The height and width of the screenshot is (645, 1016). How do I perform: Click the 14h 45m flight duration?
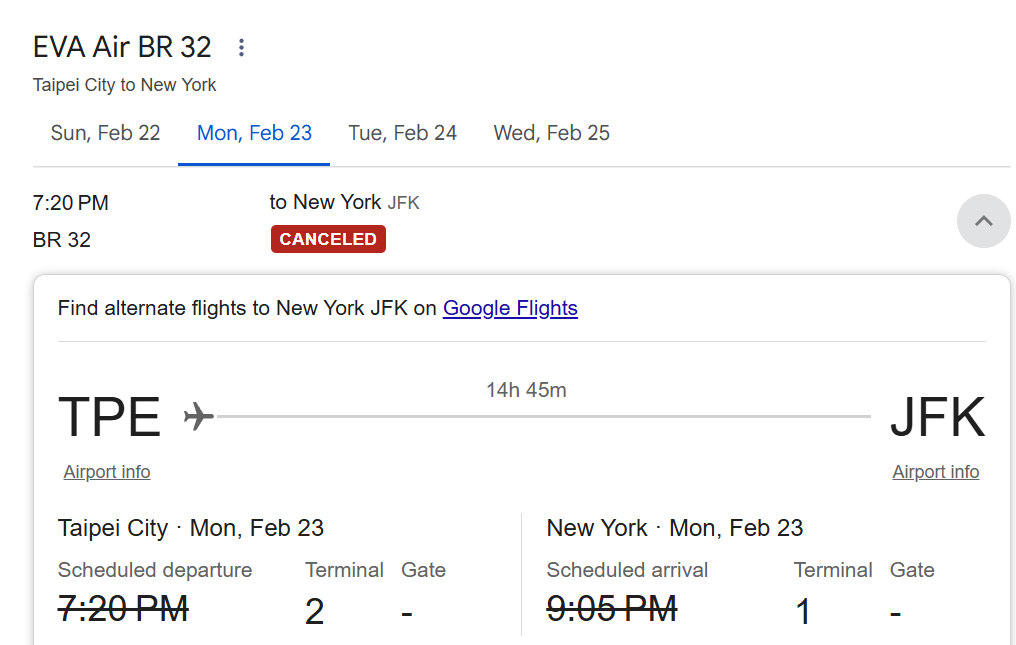coord(526,390)
